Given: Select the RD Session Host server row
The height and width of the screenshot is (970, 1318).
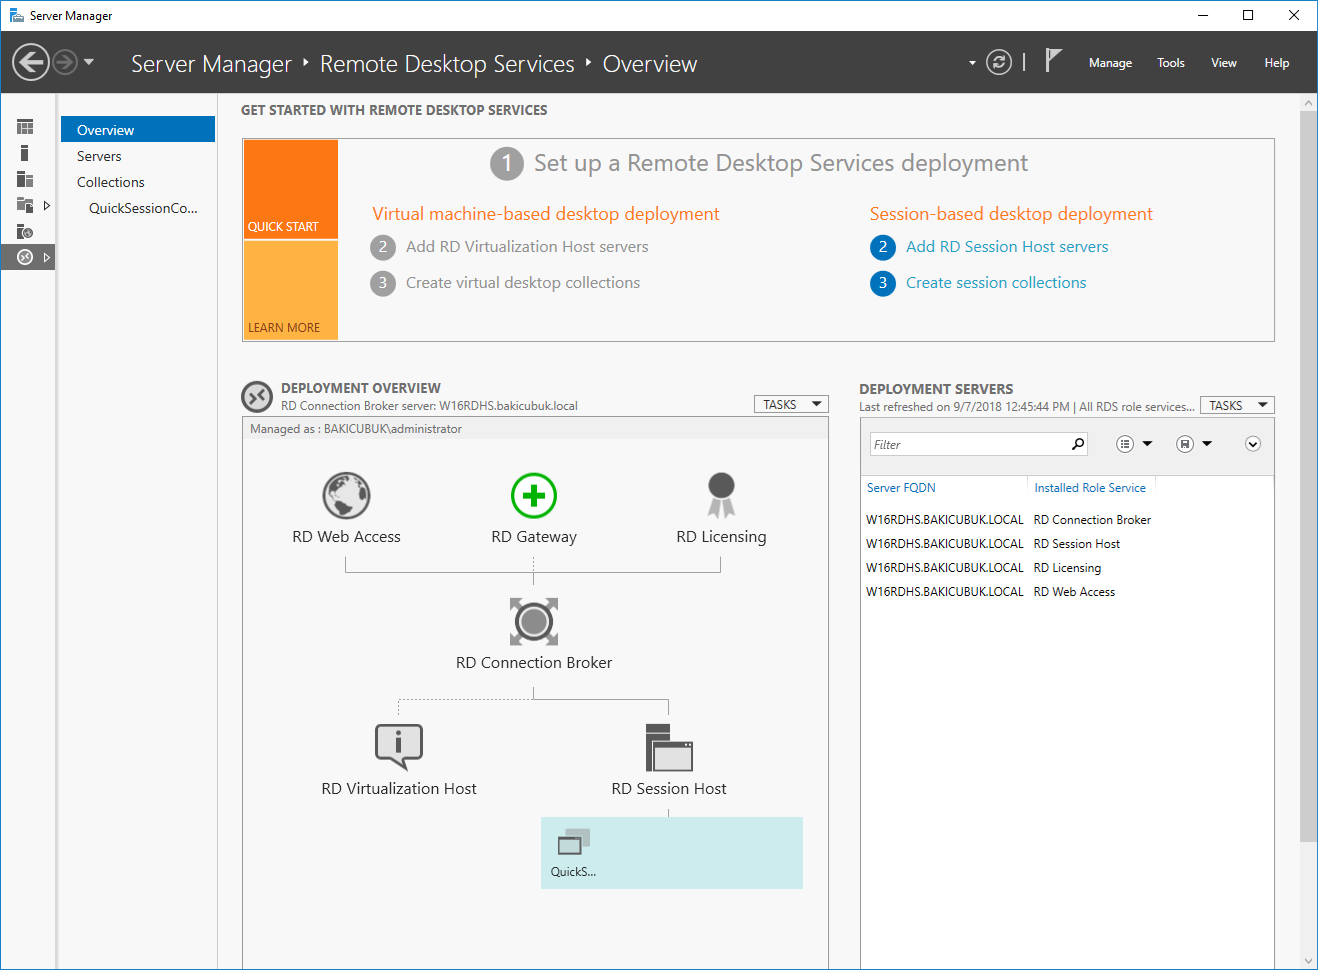Looking at the screenshot, I should point(1066,544).
